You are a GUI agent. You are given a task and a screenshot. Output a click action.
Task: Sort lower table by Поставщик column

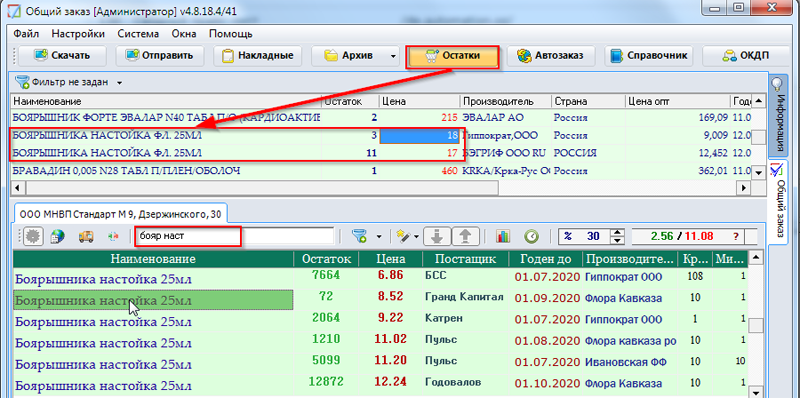point(465,259)
